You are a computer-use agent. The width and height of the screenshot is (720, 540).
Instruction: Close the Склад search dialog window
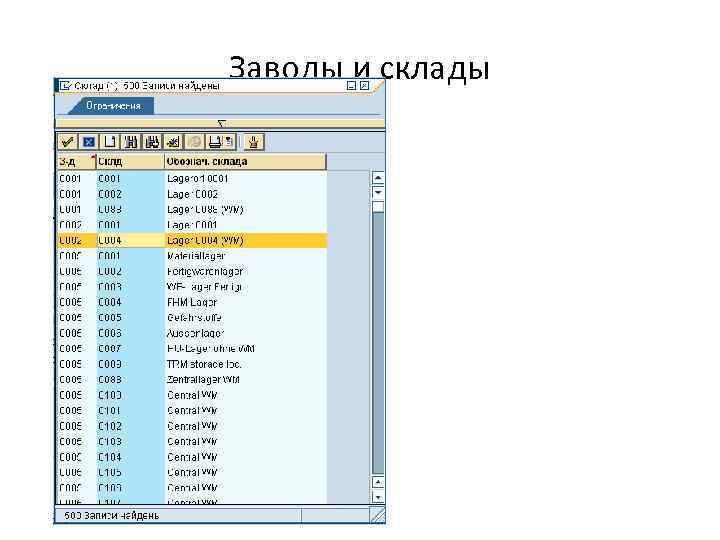click(x=364, y=86)
